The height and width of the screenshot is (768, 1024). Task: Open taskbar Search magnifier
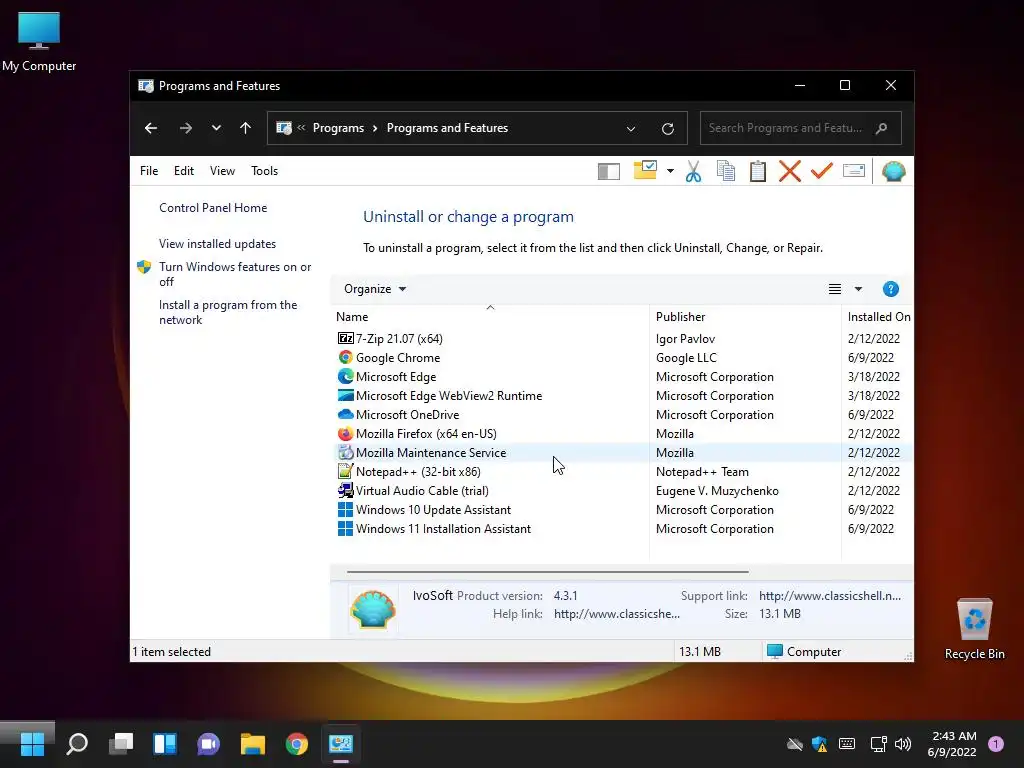[x=76, y=743]
